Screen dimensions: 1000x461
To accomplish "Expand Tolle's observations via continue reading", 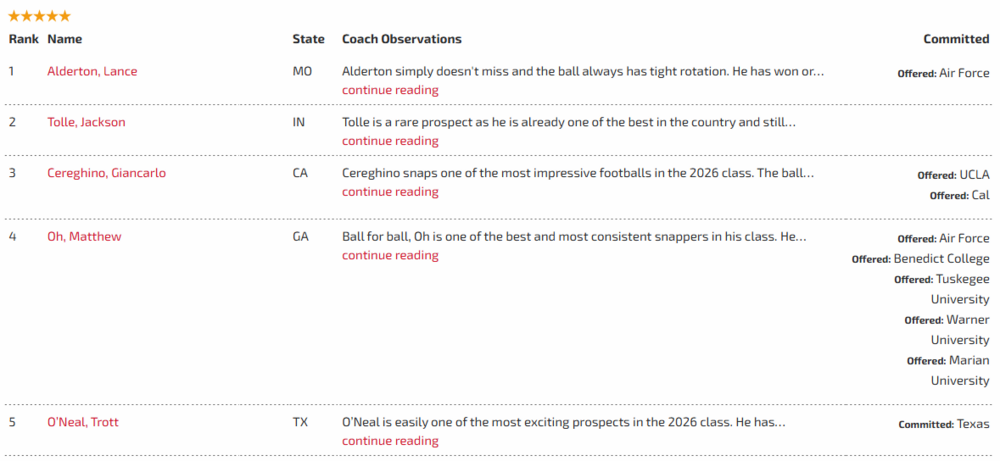I will pos(390,141).
